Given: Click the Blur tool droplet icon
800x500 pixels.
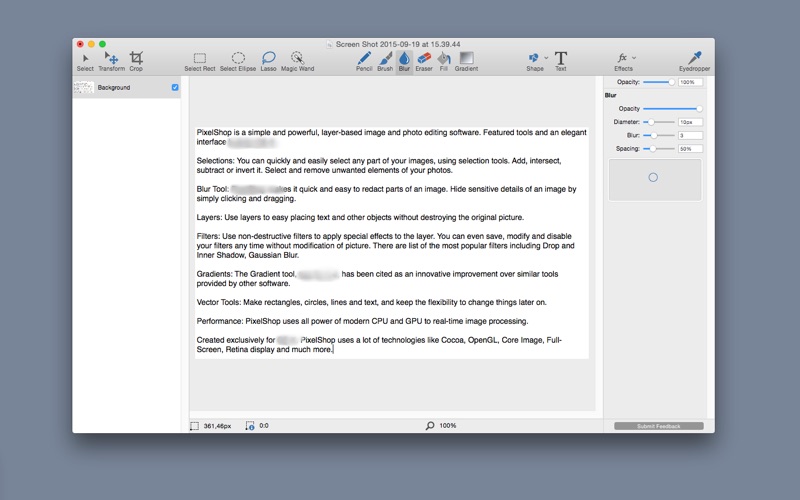Looking at the screenshot, I should click(404, 59).
